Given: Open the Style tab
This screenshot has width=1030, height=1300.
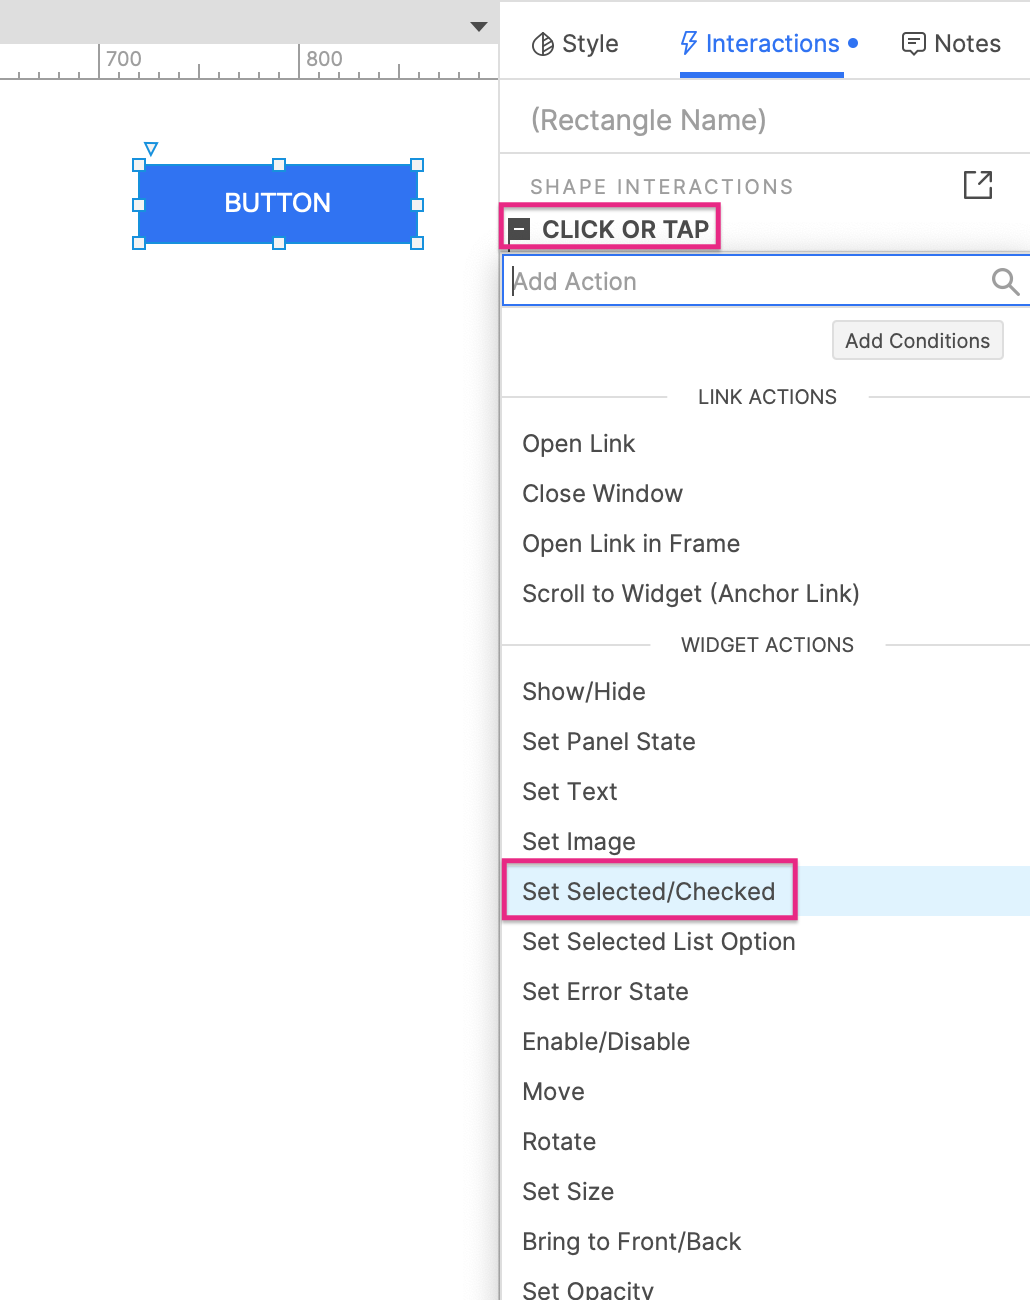Looking at the screenshot, I should coord(575,44).
